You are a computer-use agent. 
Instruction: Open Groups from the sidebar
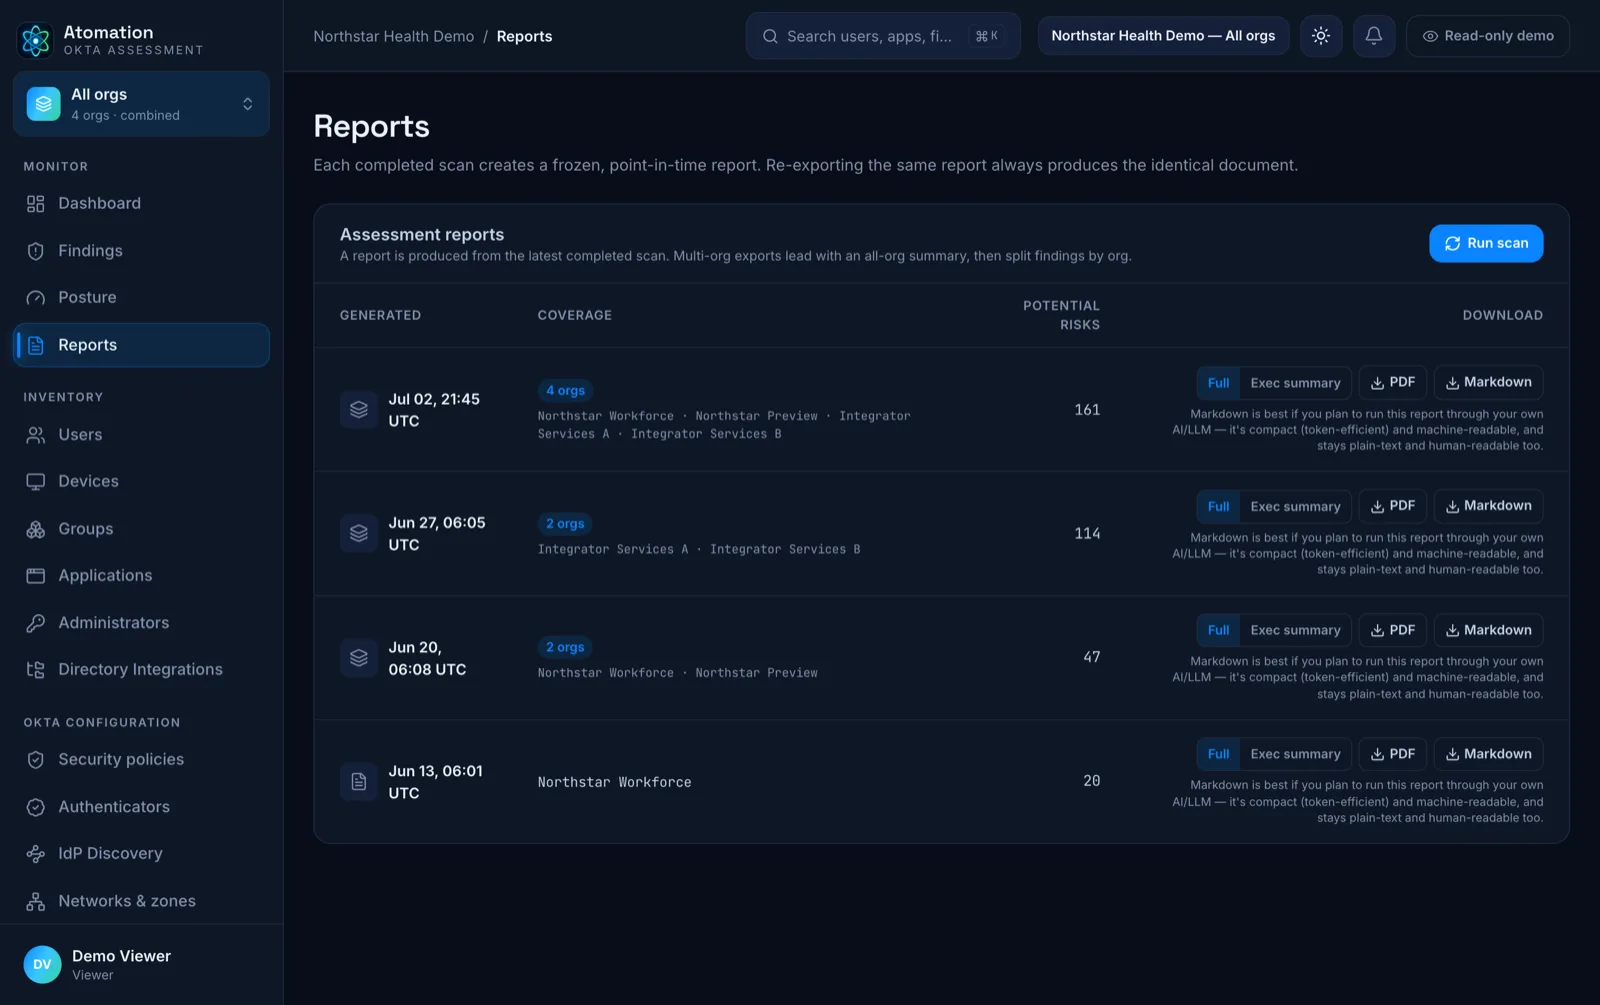141,529
